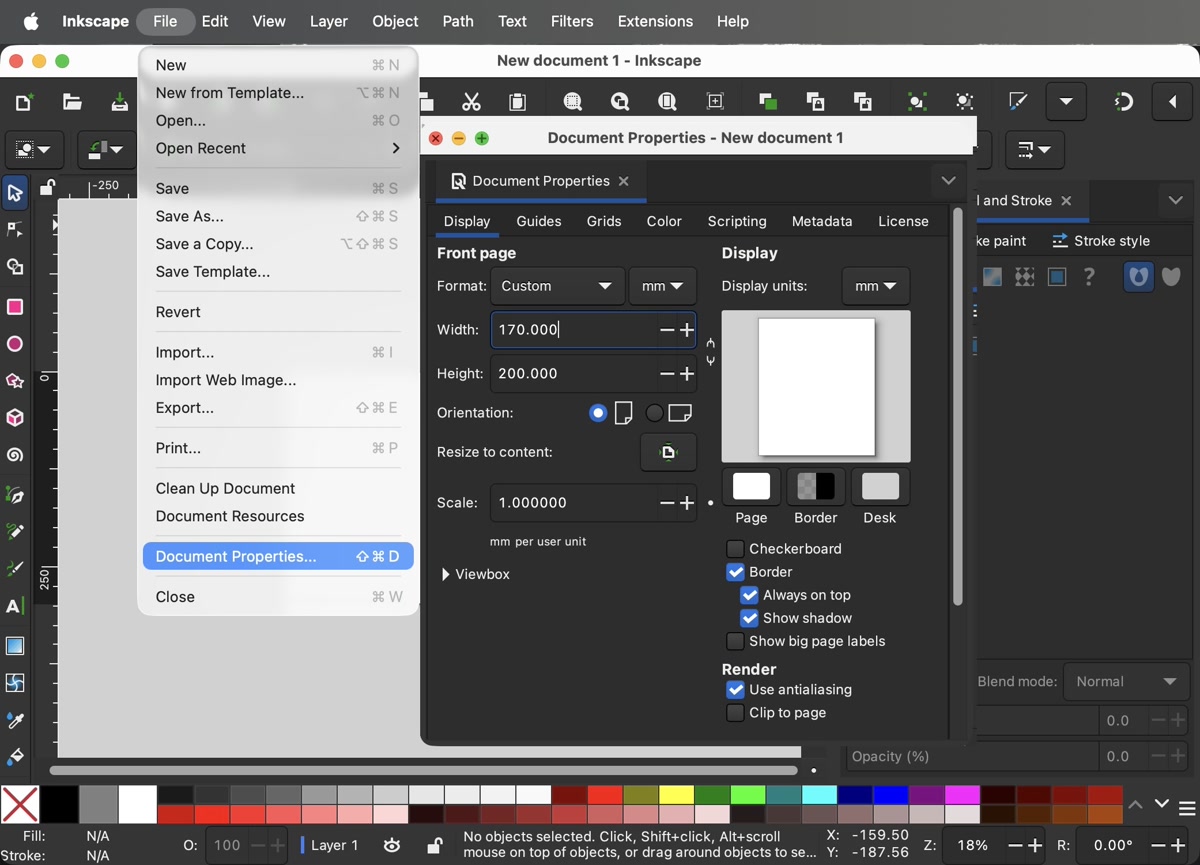
Task: Open the Display units dropdown
Action: (x=875, y=286)
